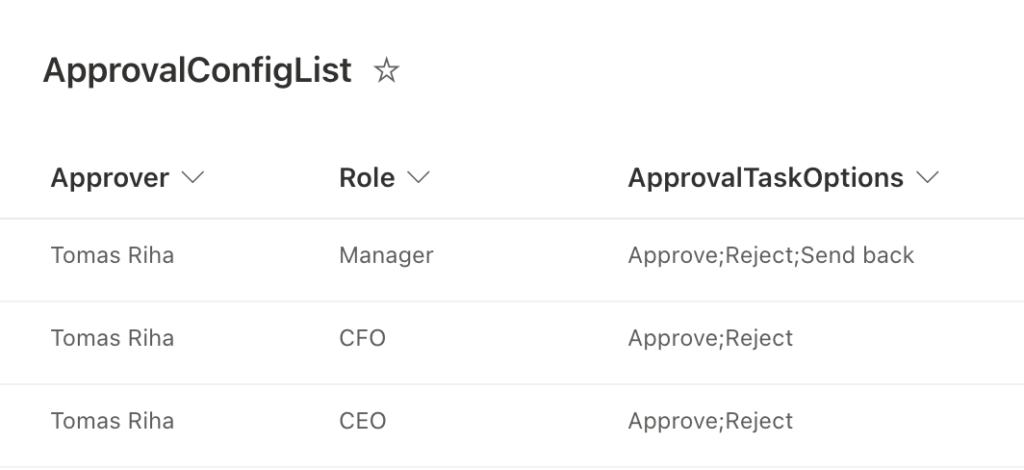
Task: Select the CEO row by its blank area
Action: coord(512,426)
